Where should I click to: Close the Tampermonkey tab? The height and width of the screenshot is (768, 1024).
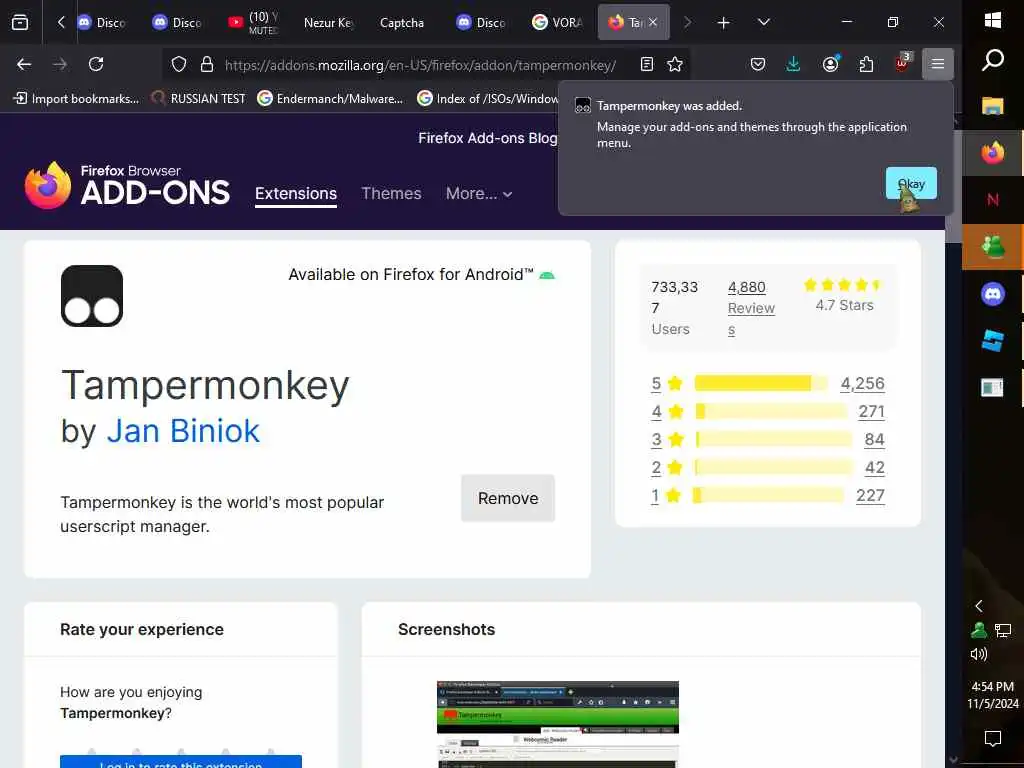(x=653, y=23)
